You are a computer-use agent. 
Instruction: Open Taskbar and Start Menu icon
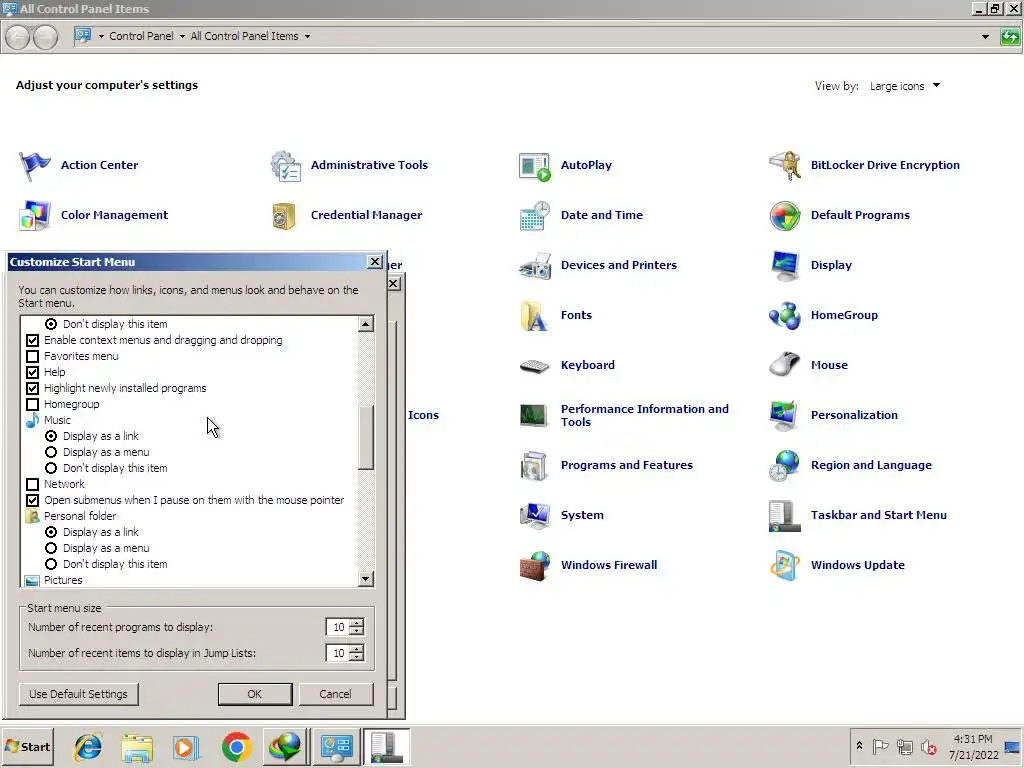(785, 516)
